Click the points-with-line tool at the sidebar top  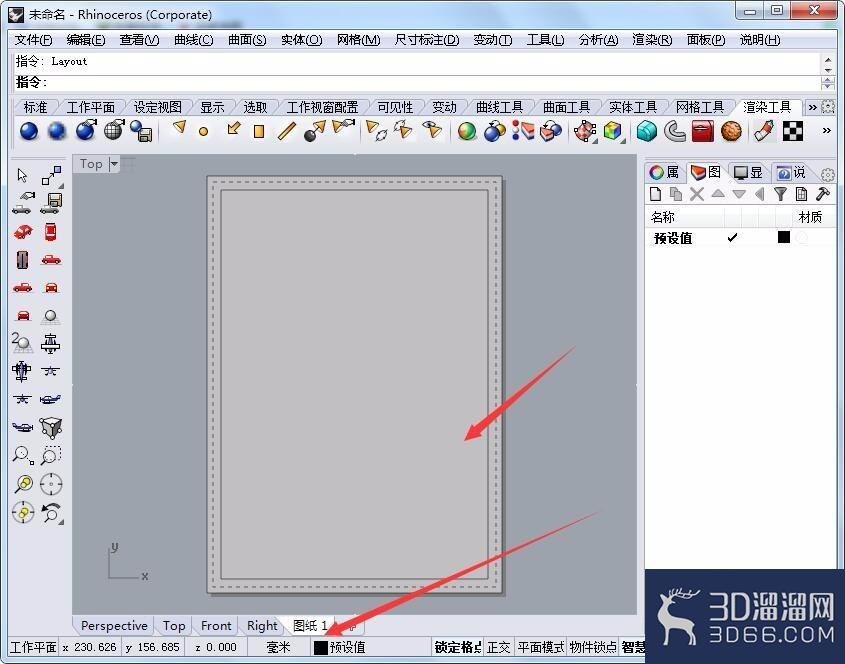(x=51, y=175)
